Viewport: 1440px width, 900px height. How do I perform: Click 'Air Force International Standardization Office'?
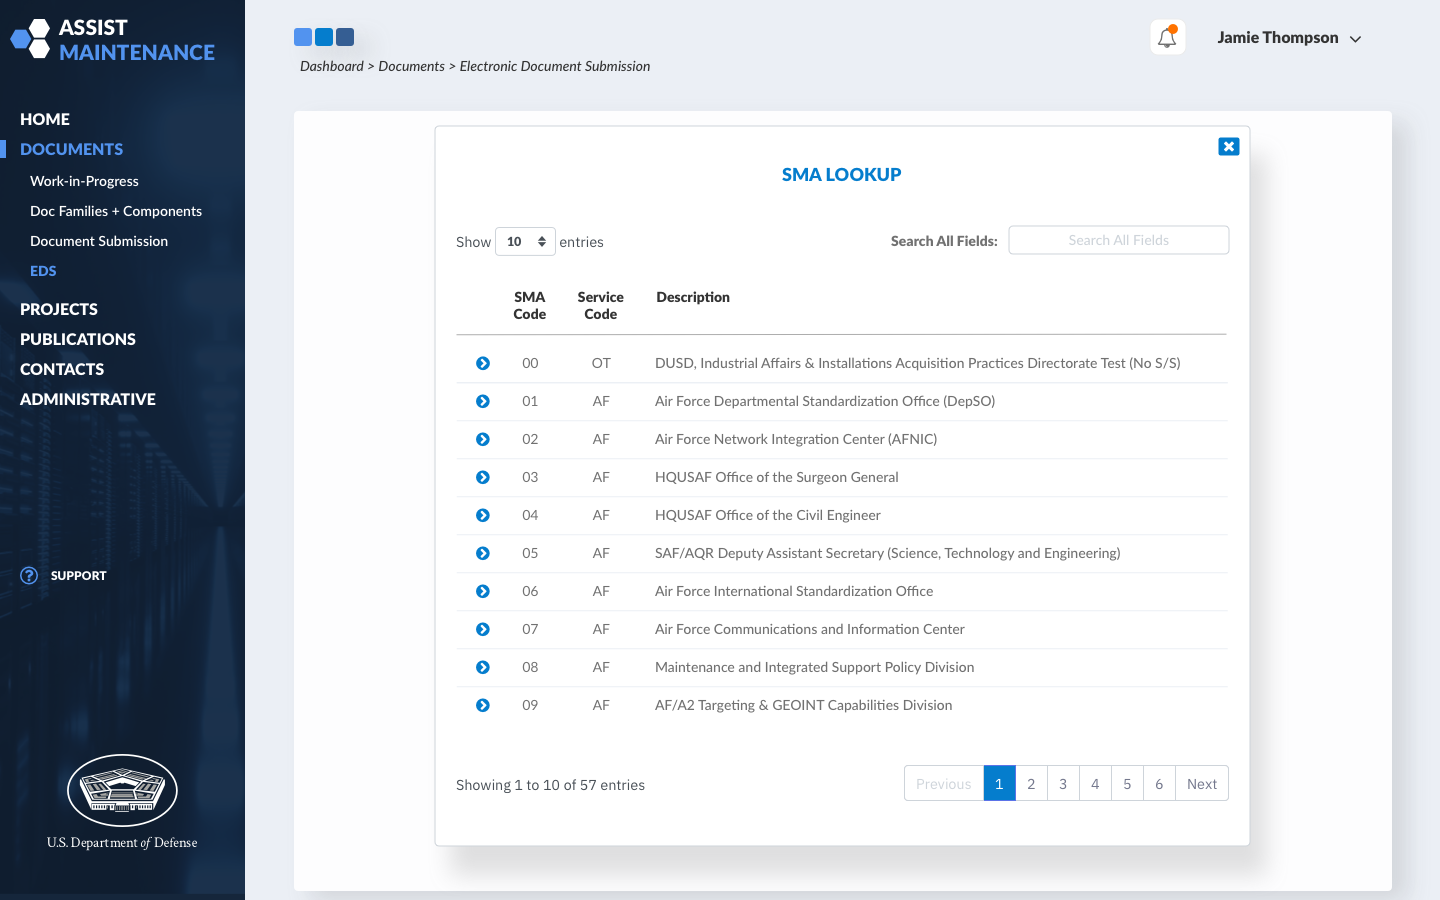[x=794, y=591]
